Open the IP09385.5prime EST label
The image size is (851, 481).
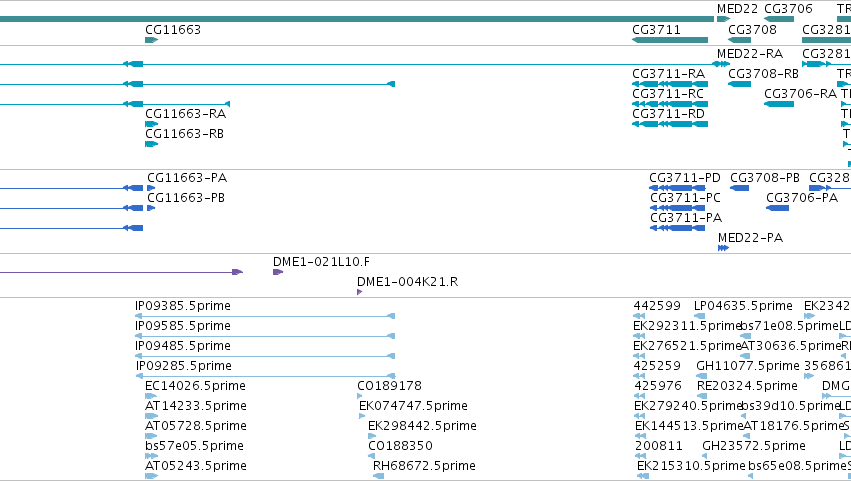(x=183, y=306)
